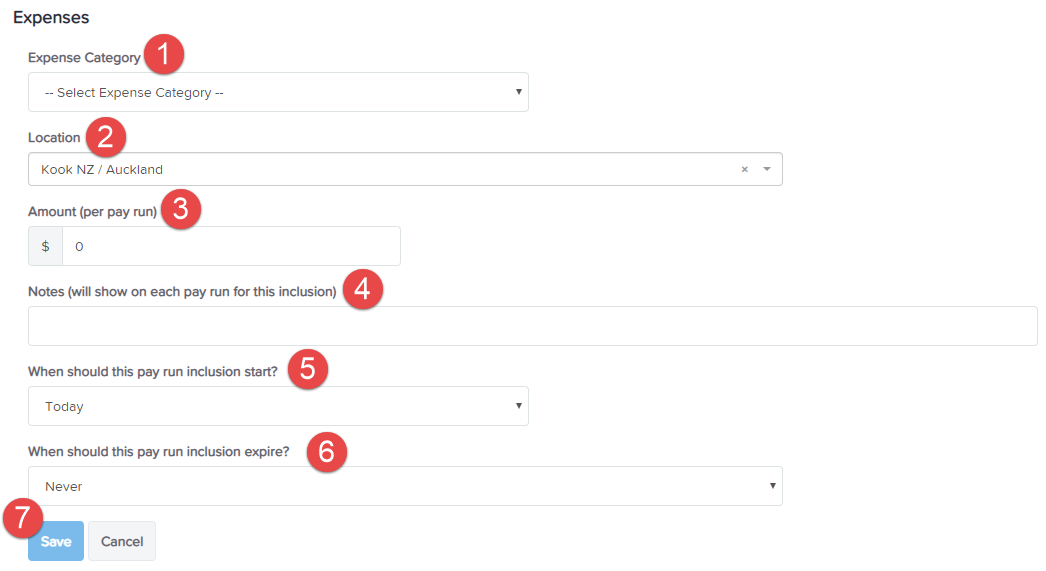1046x571 pixels.
Task: Open the inclusion expire dropdown showing Never
Action: point(405,486)
